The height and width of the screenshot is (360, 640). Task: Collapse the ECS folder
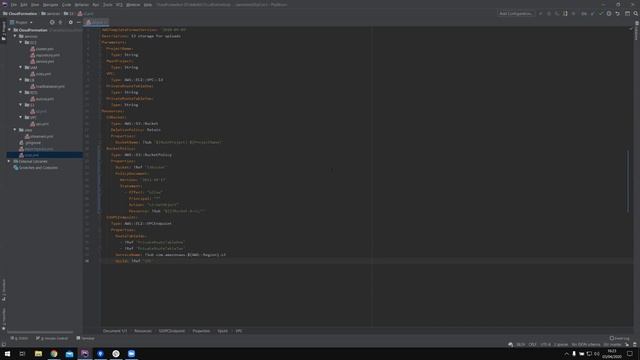(x=21, y=42)
